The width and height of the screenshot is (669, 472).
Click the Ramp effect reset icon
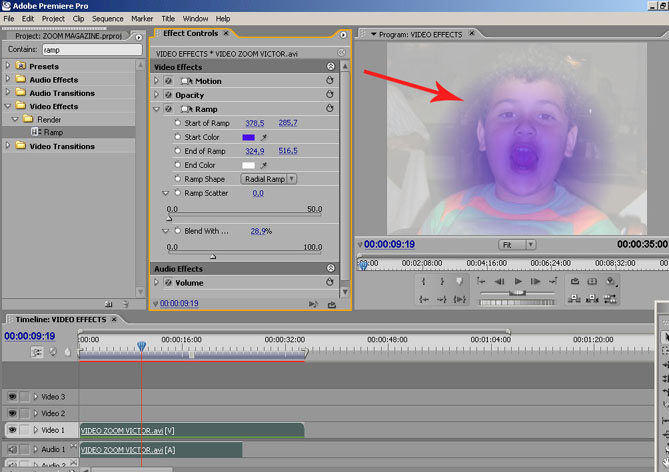point(329,109)
